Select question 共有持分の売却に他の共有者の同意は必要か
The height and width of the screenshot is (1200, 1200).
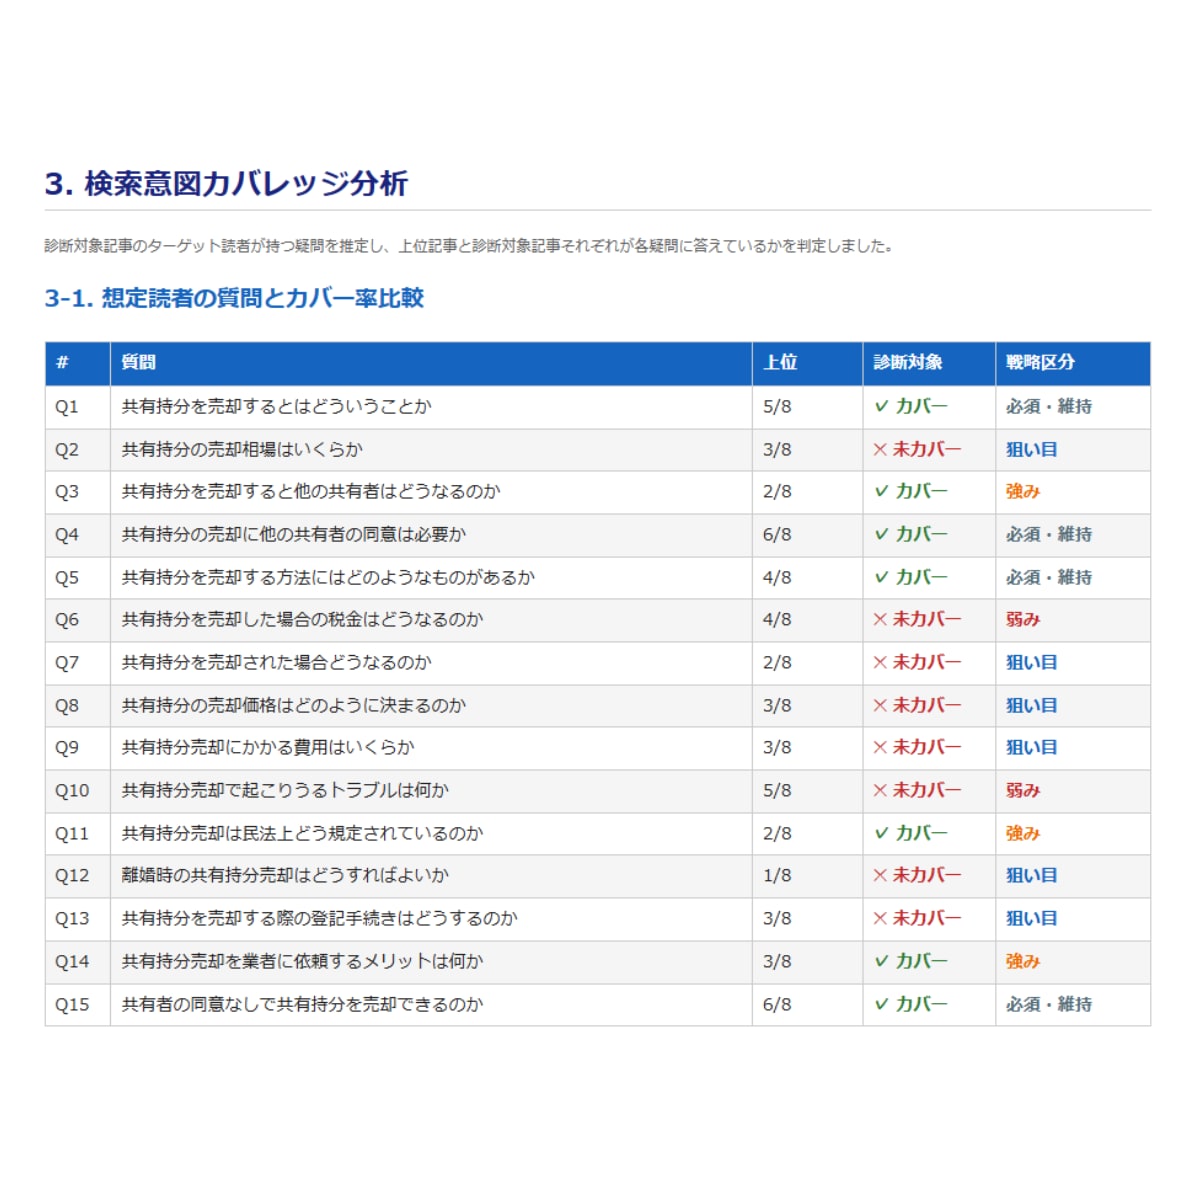pyautogui.click(x=294, y=535)
